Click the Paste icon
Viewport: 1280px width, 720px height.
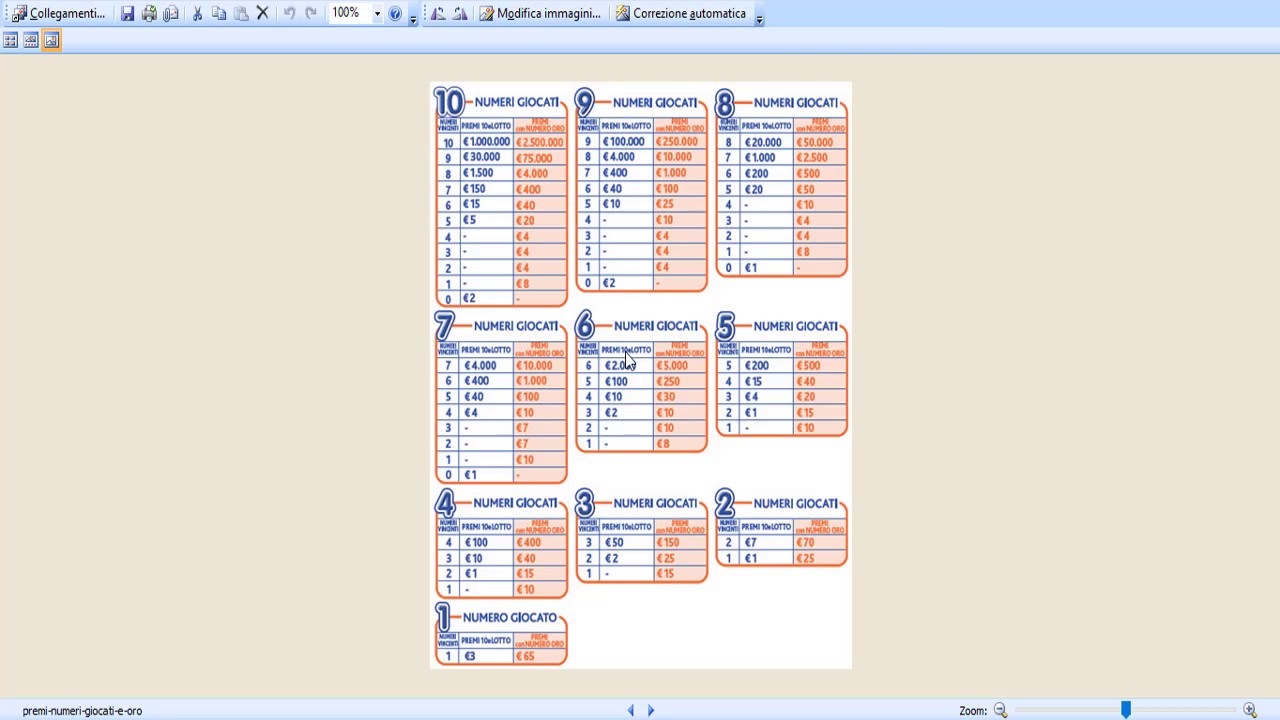241,13
